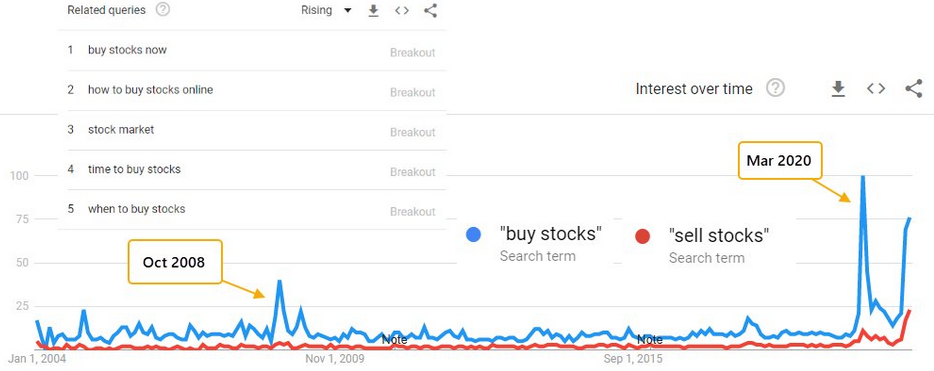Download the Related queries data

point(373,11)
